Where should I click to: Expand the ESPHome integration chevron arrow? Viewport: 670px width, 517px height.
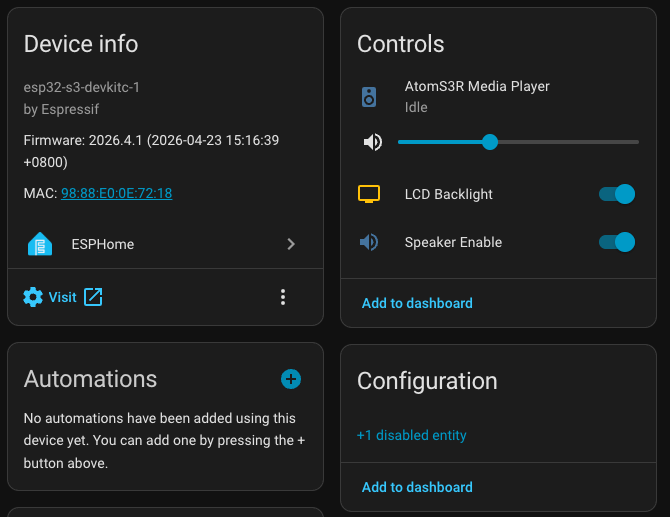click(x=291, y=244)
